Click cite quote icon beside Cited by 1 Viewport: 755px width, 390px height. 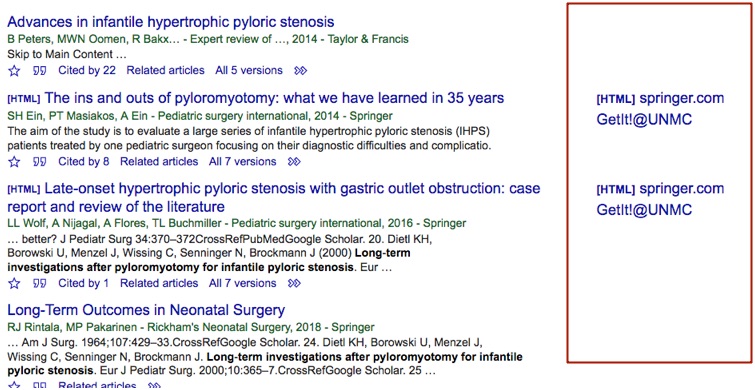39,284
